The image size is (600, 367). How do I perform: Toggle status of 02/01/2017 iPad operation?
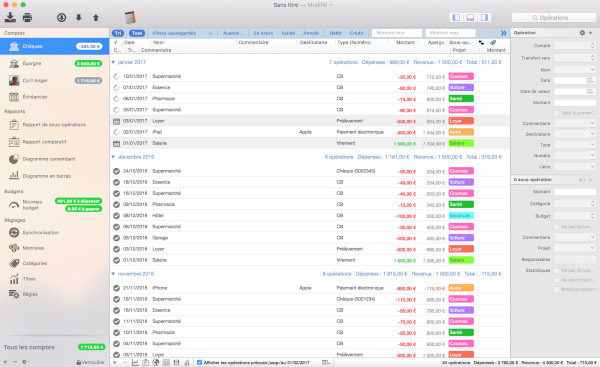point(116,132)
